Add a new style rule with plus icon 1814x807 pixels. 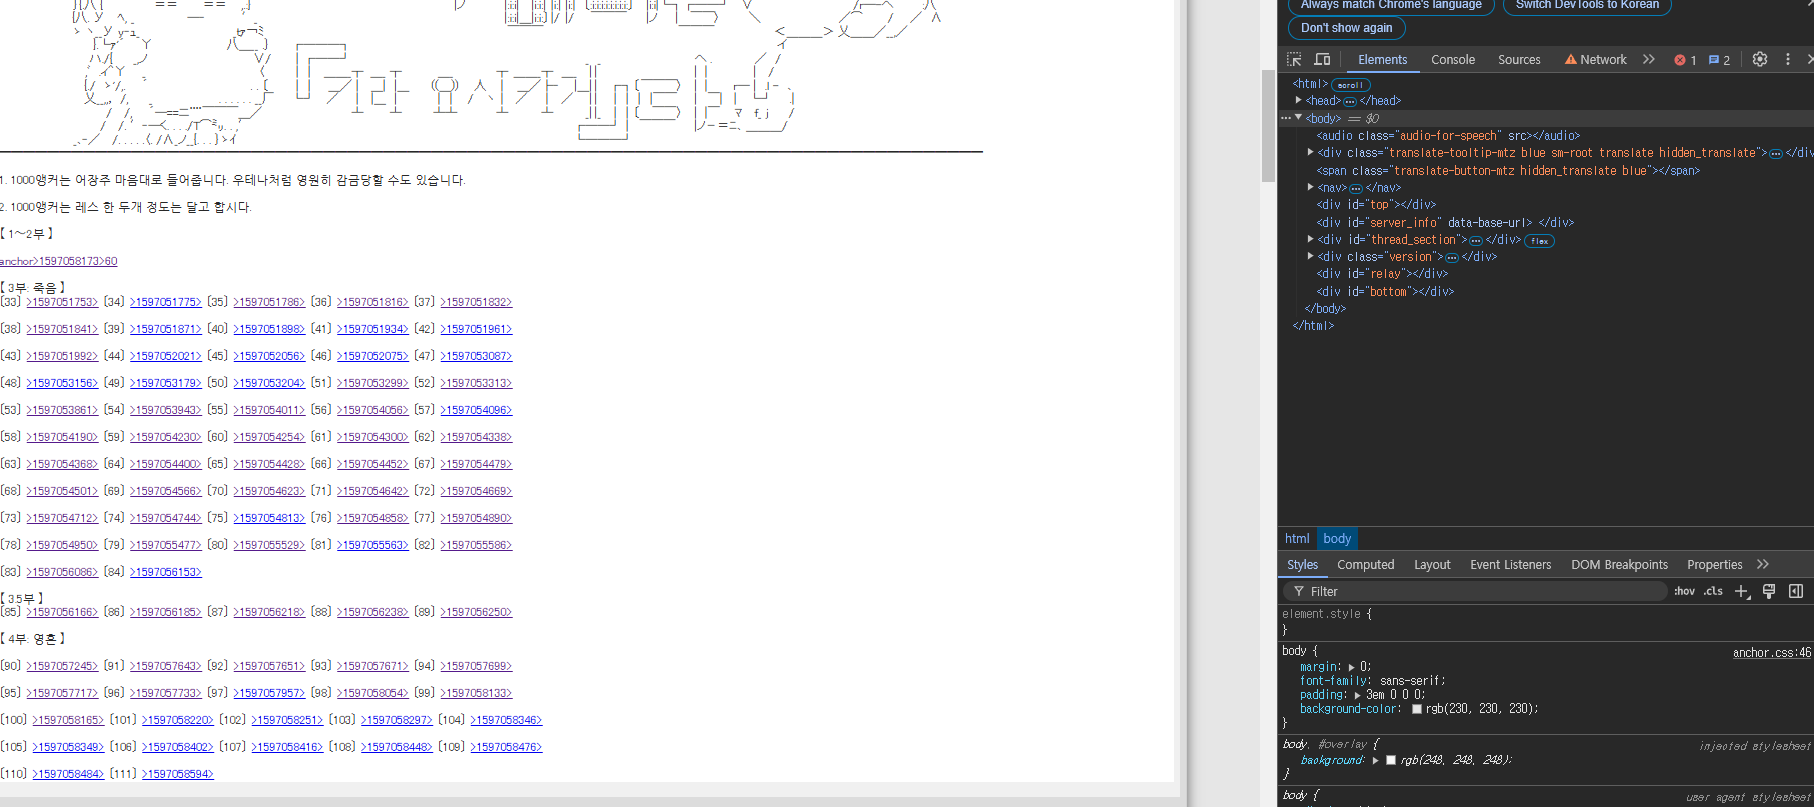click(1742, 592)
